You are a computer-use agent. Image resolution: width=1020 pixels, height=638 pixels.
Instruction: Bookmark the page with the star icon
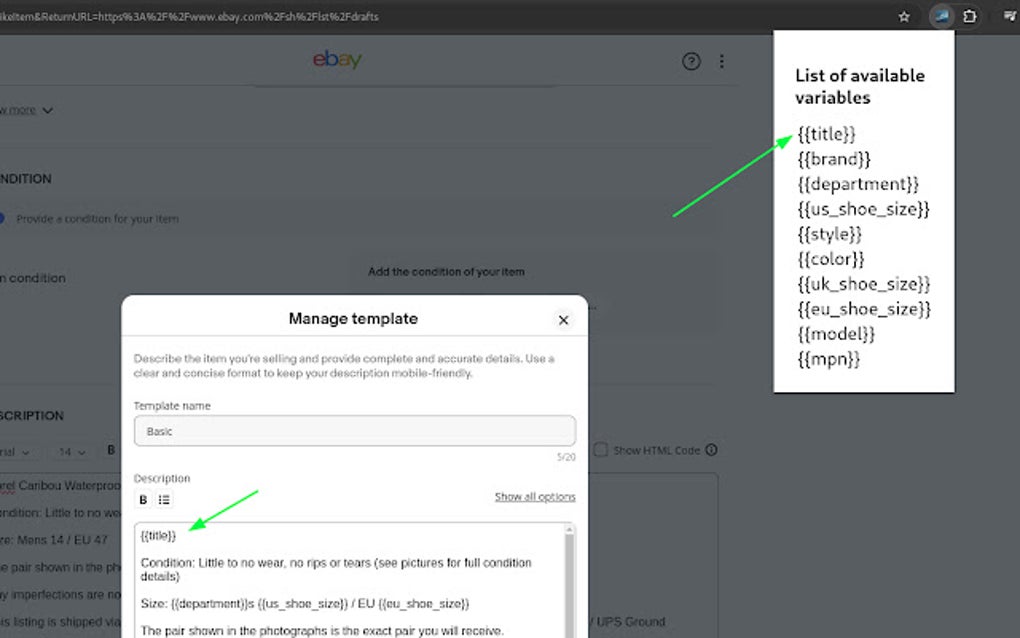point(904,17)
